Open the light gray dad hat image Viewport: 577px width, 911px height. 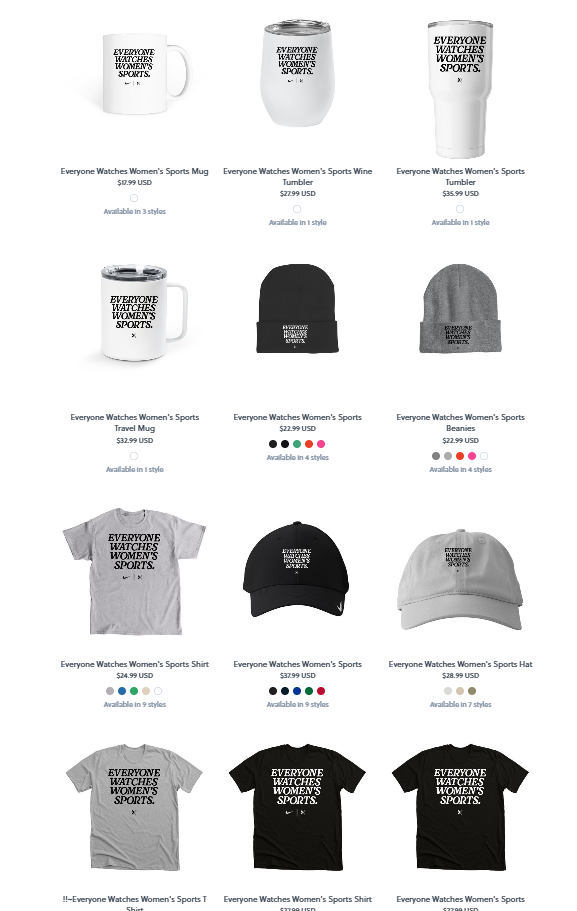(x=460, y=580)
